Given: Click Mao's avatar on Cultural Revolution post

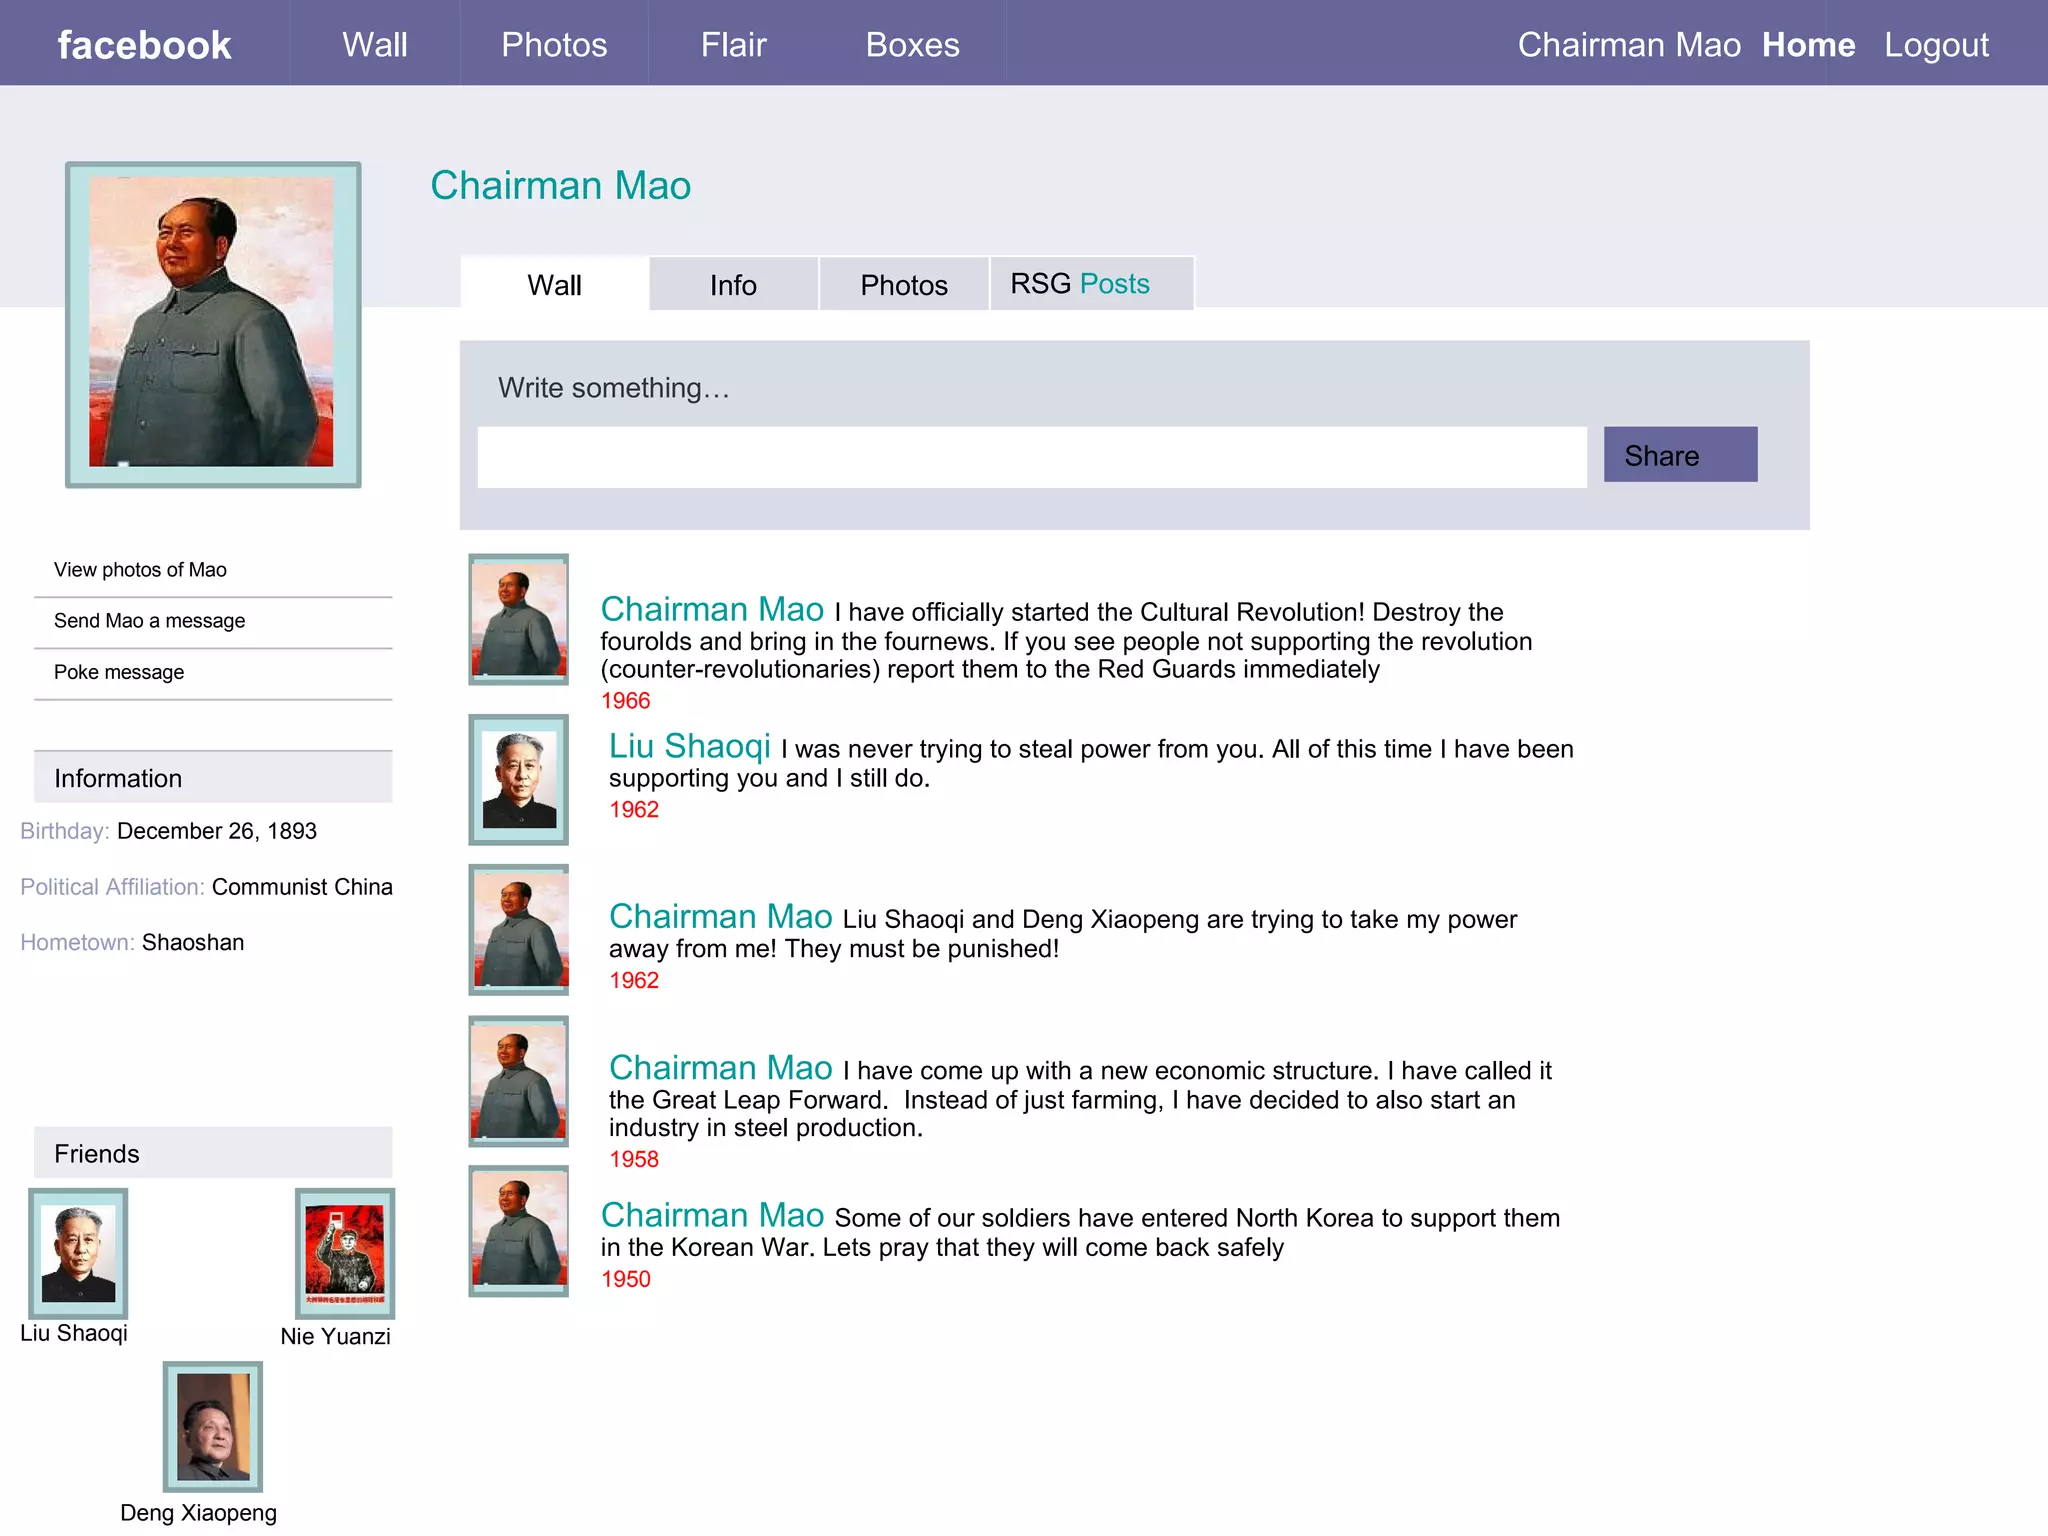Looking at the screenshot, I should (x=518, y=619).
